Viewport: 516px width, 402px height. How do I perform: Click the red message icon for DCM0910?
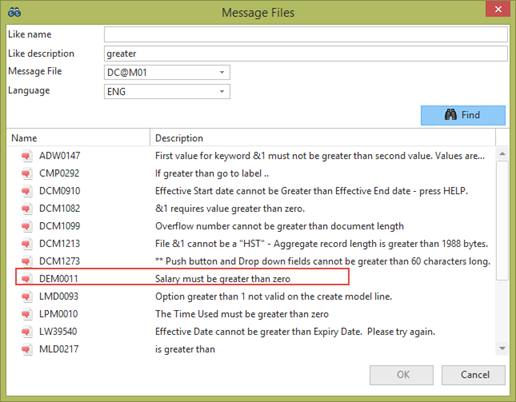(x=27, y=191)
